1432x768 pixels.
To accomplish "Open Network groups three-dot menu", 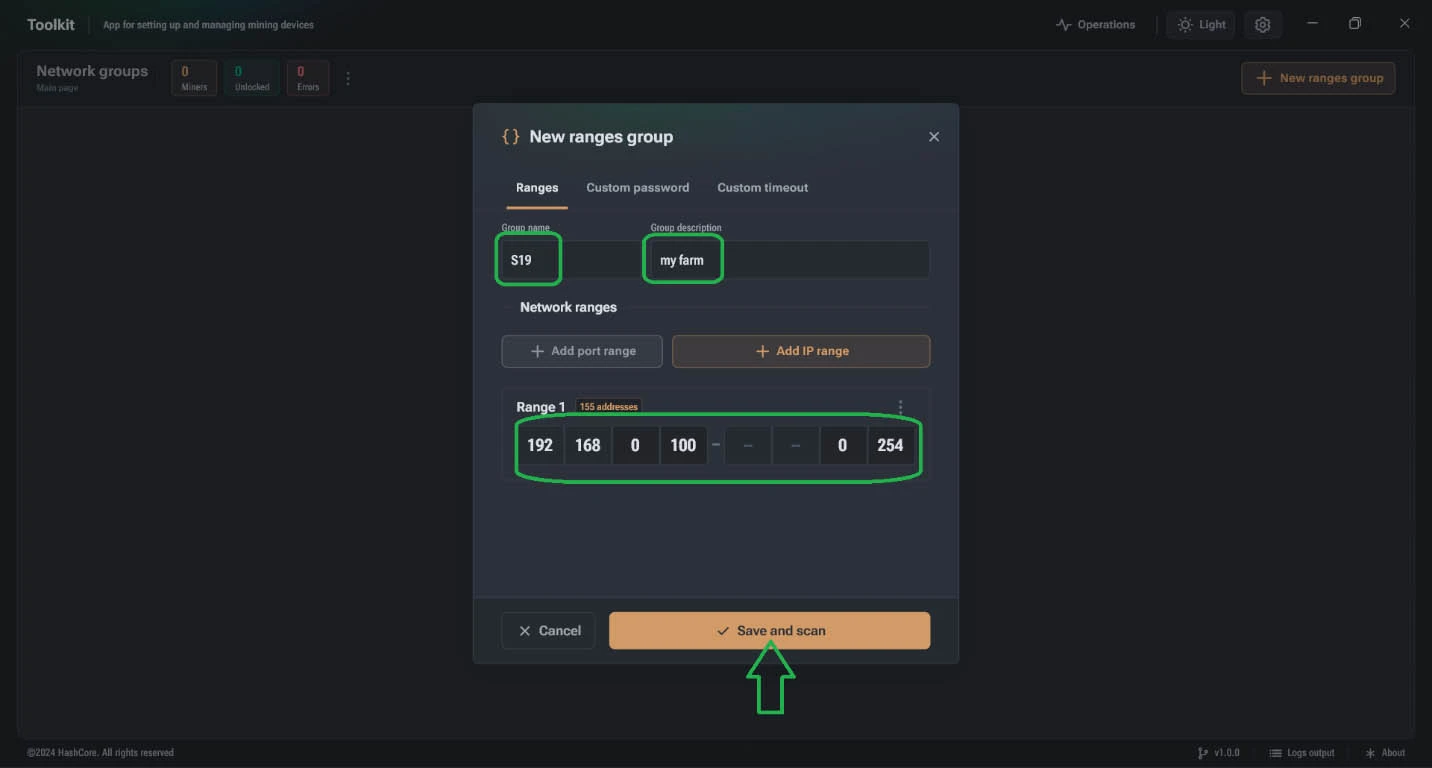I will (x=348, y=78).
